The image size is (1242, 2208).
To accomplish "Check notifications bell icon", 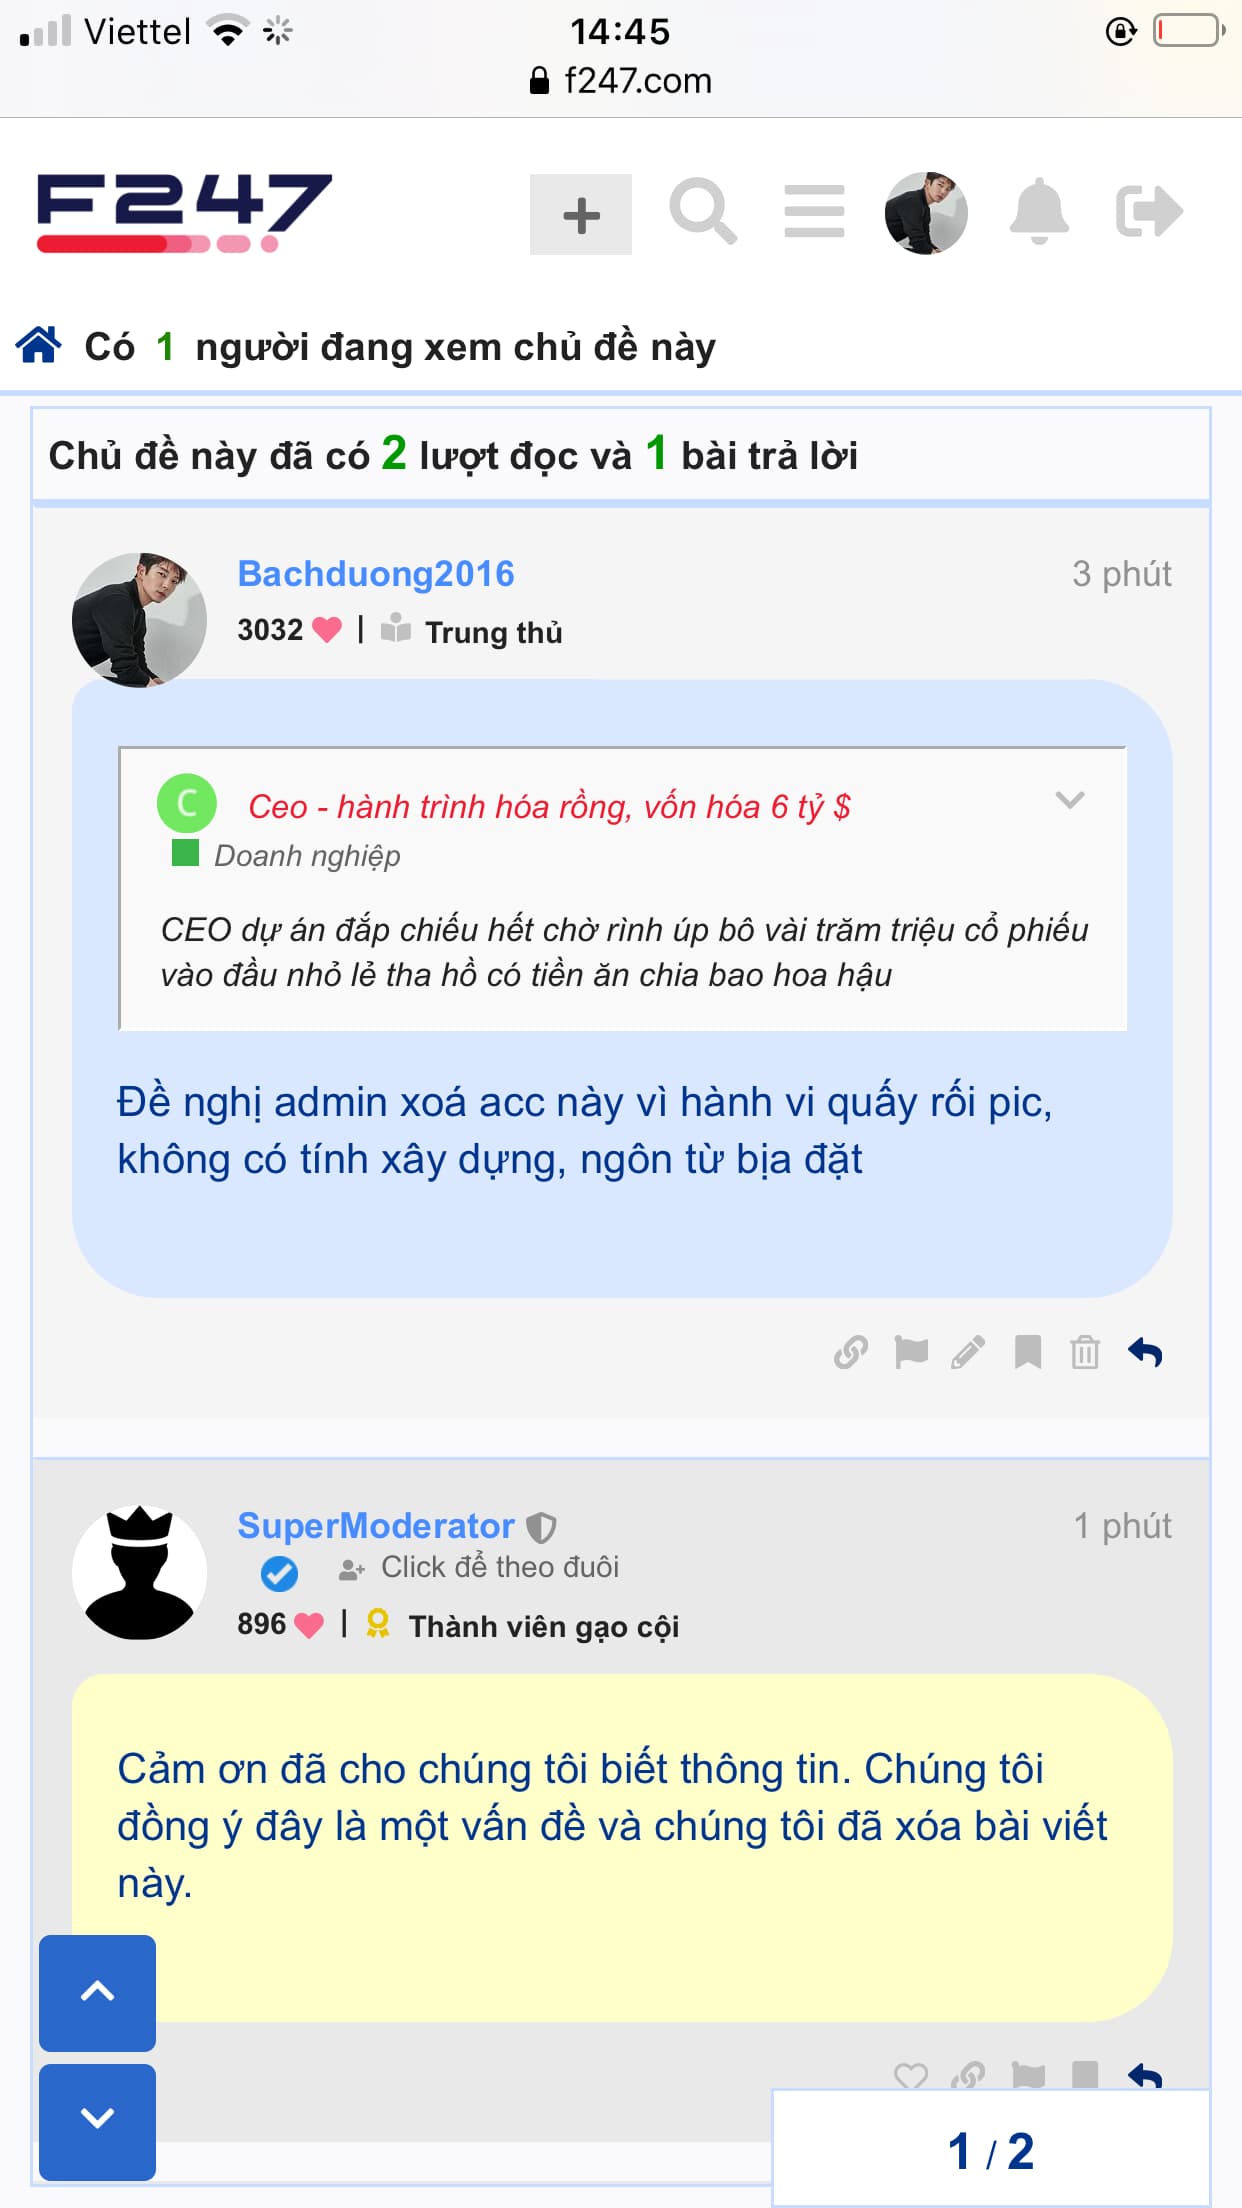I will coord(1039,211).
